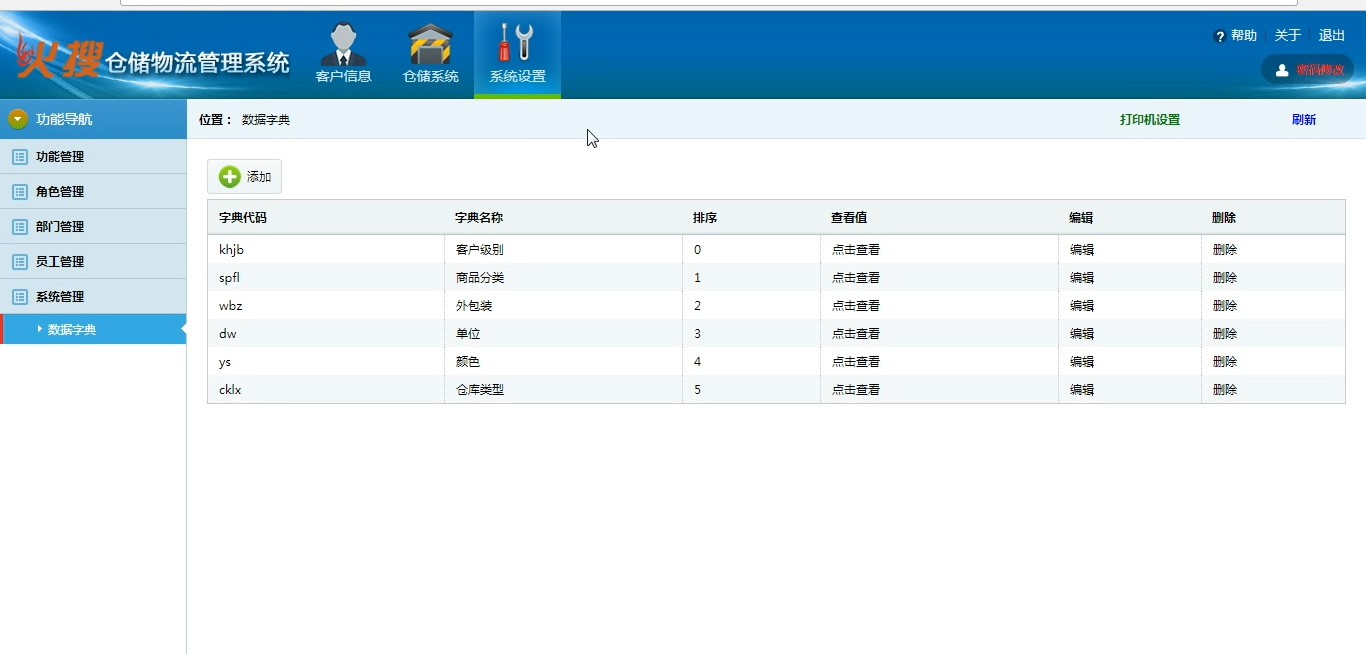Image resolution: width=1366 pixels, height=654 pixels.
Task: Collapse the 功能导航 panel arrow
Action: point(18,119)
